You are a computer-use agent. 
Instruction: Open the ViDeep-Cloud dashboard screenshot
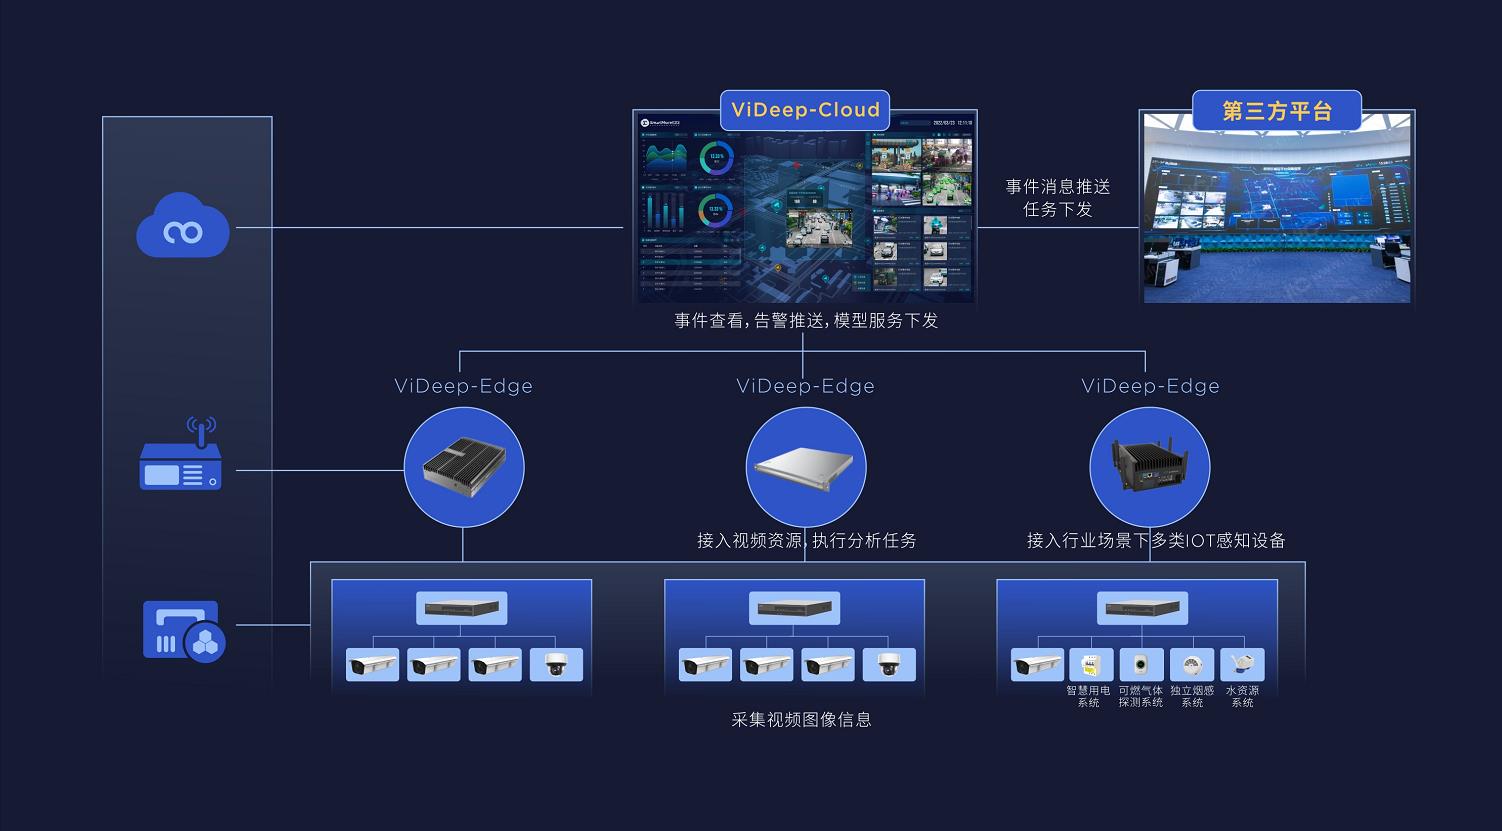pyautogui.click(x=805, y=215)
